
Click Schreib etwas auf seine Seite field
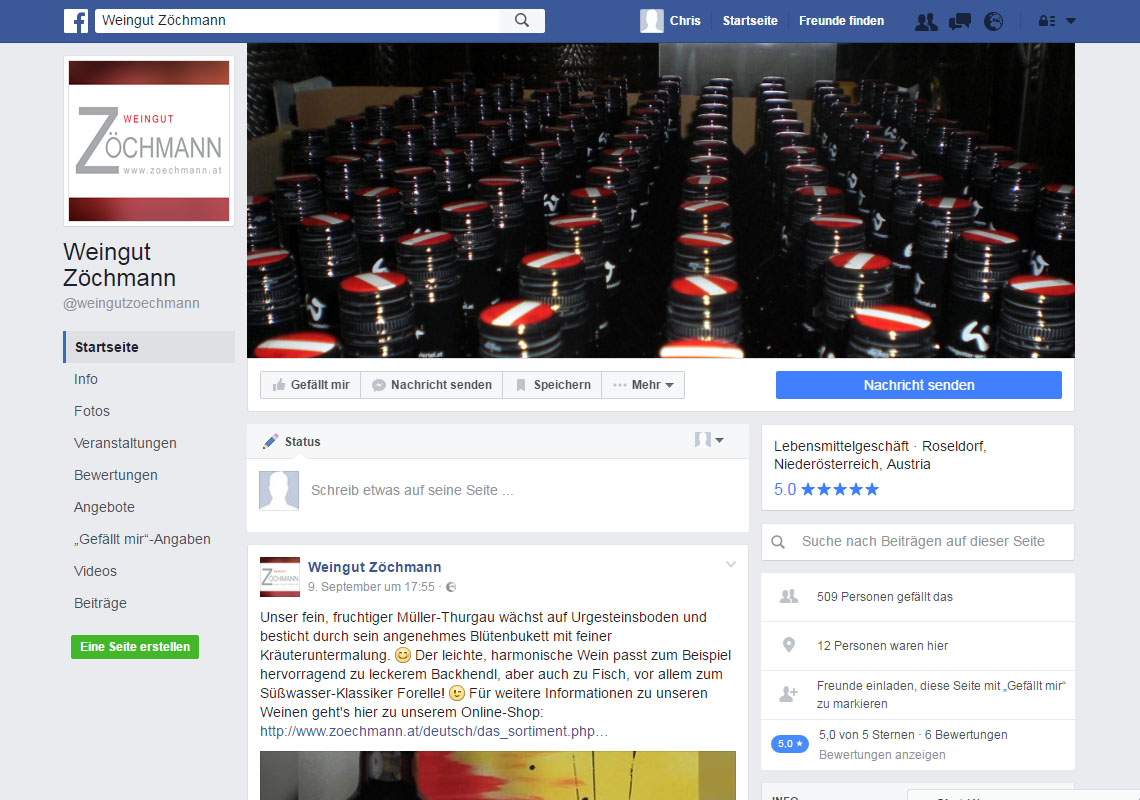point(412,490)
